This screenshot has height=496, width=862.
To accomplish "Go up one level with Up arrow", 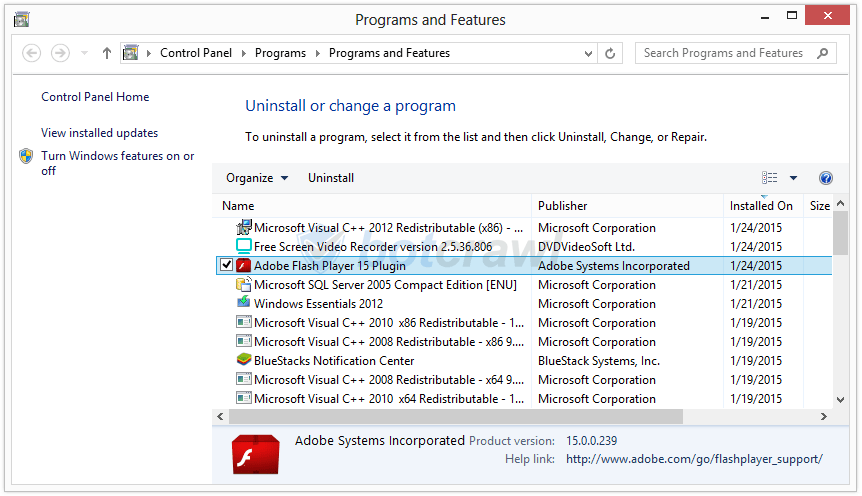I will tap(107, 53).
